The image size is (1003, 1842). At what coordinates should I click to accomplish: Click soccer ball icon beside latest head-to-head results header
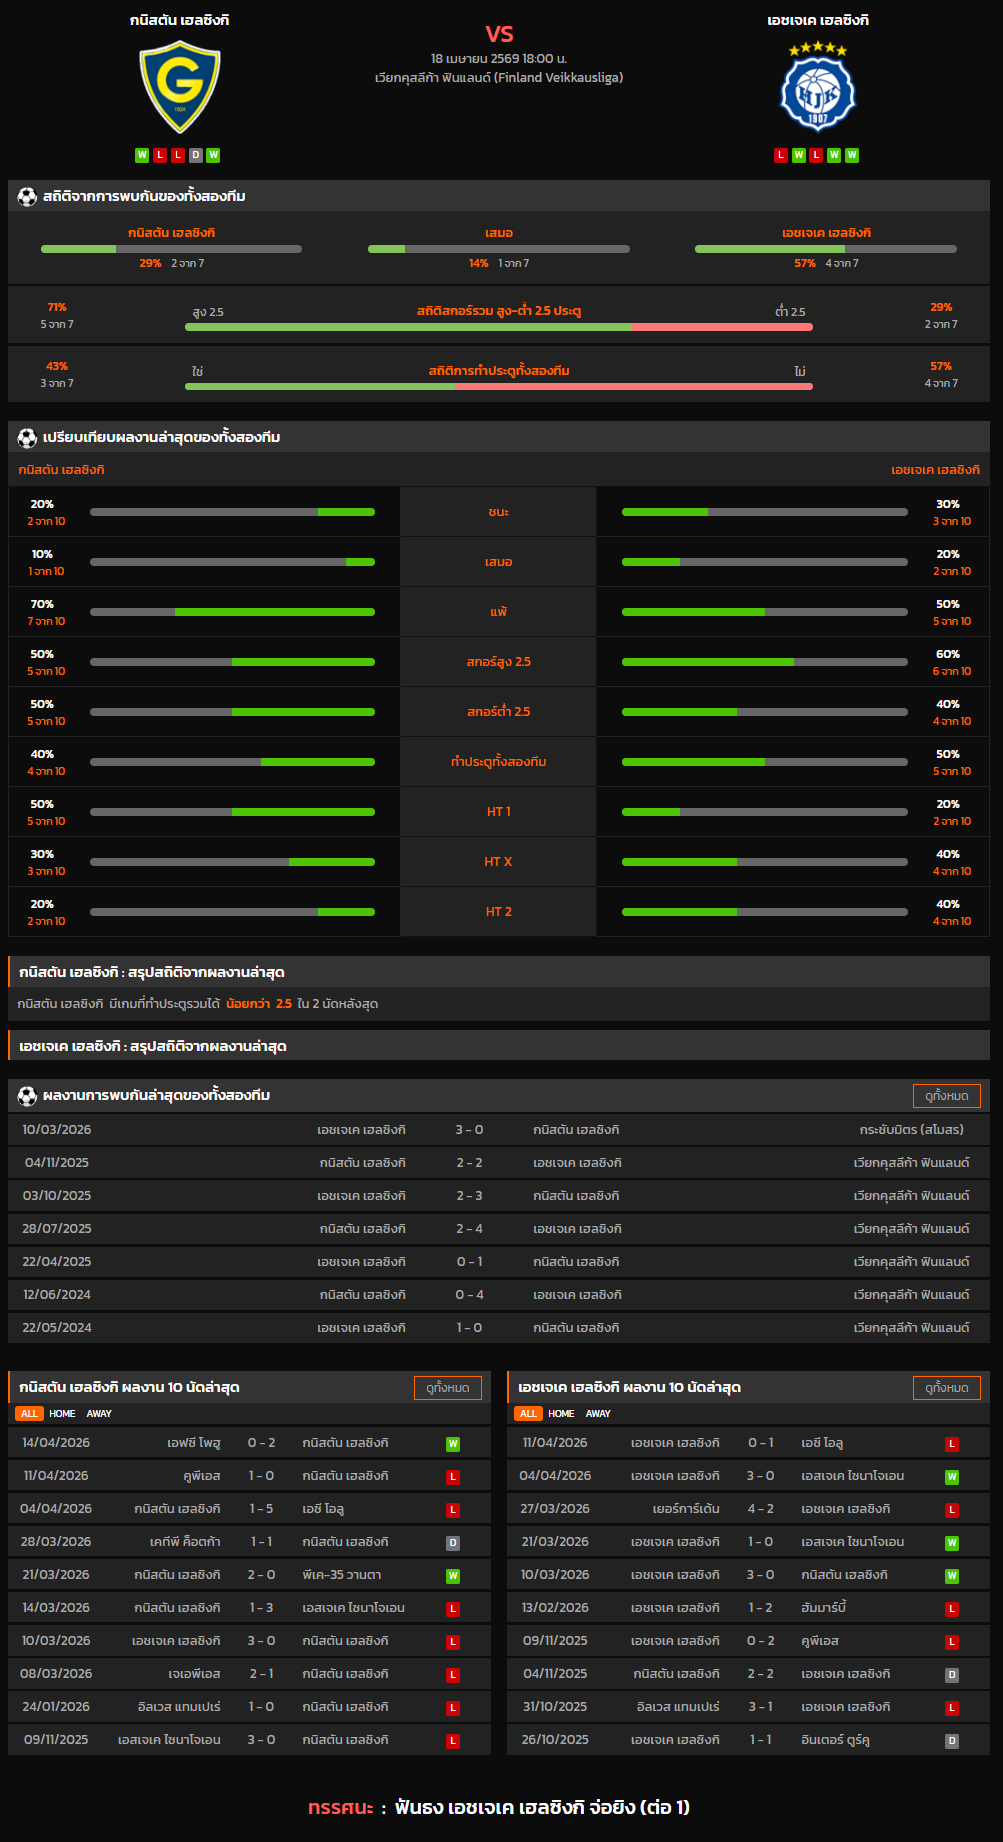pos(27,1096)
